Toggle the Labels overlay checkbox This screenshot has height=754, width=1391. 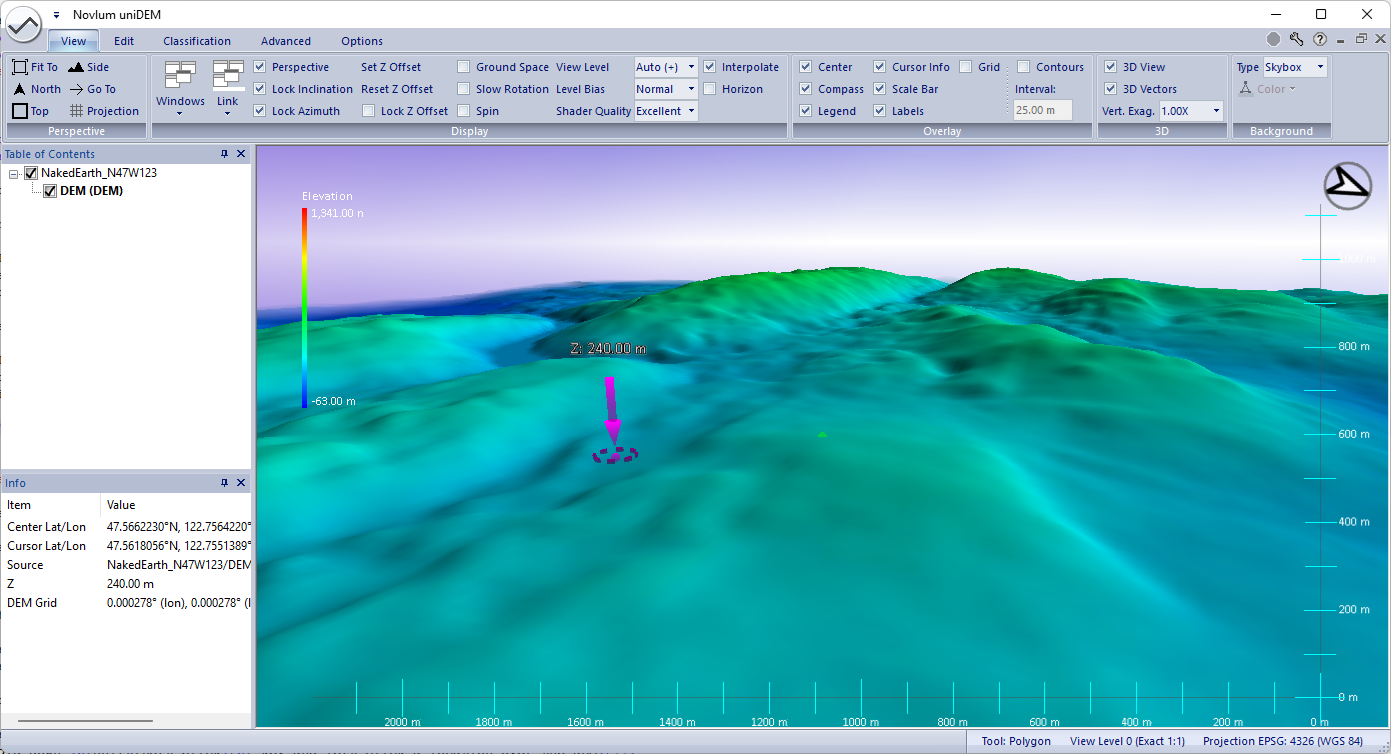click(880, 111)
